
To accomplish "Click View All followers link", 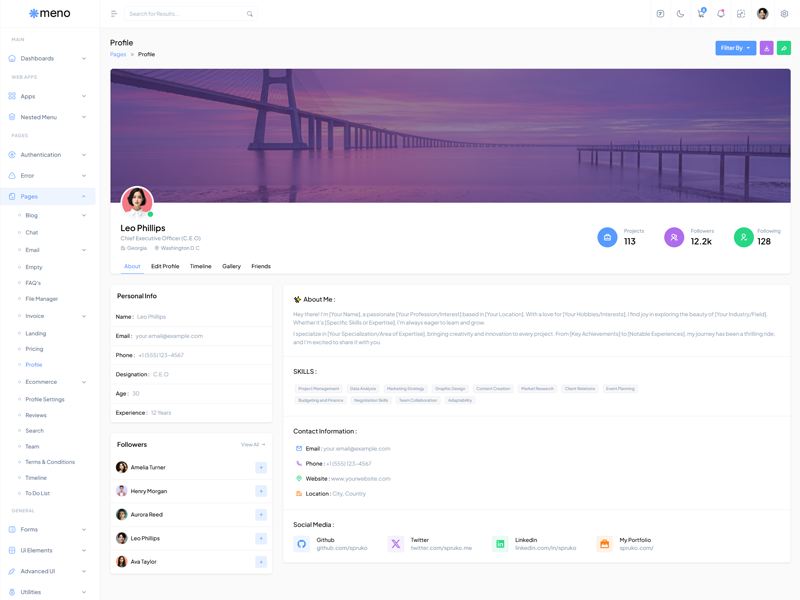I will (x=253, y=444).
